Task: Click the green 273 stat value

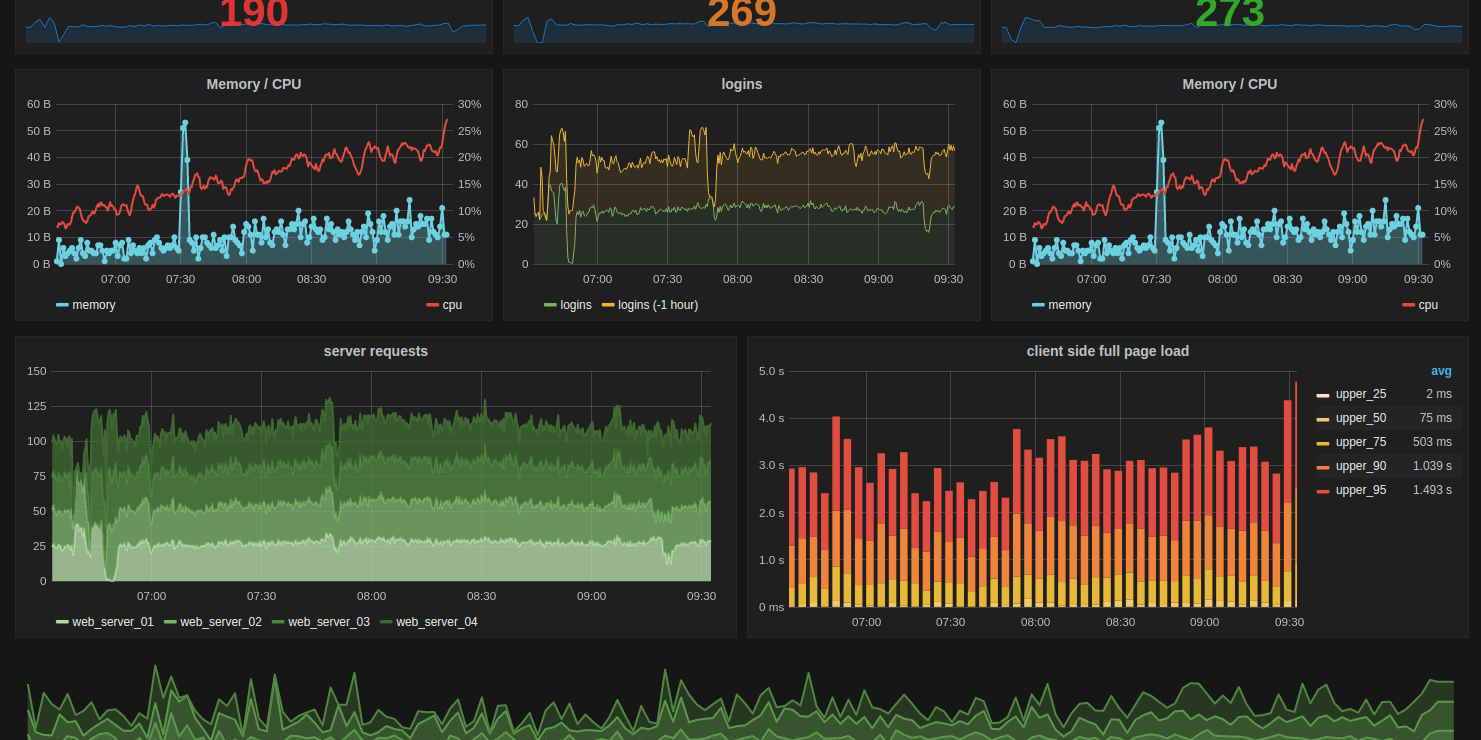Action: point(1230,13)
